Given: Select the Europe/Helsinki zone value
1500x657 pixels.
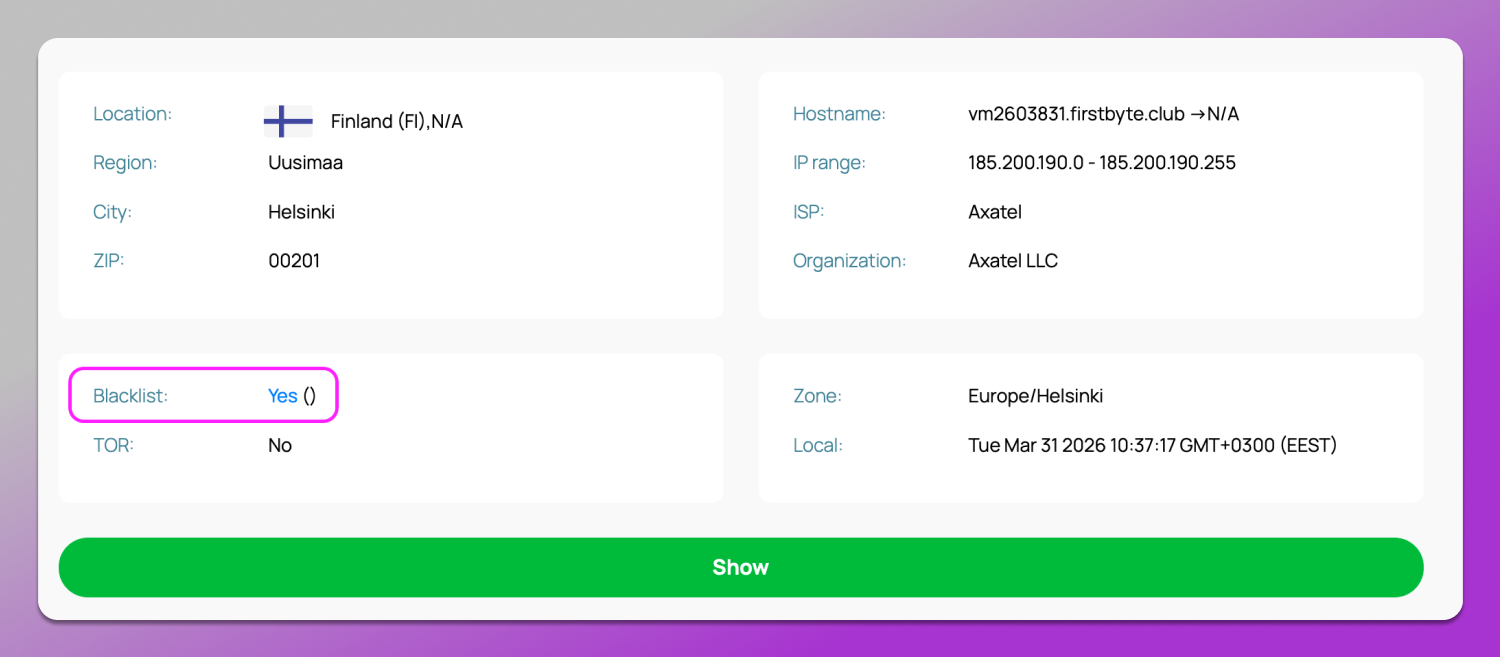Looking at the screenshot, I should (1035, 396).
